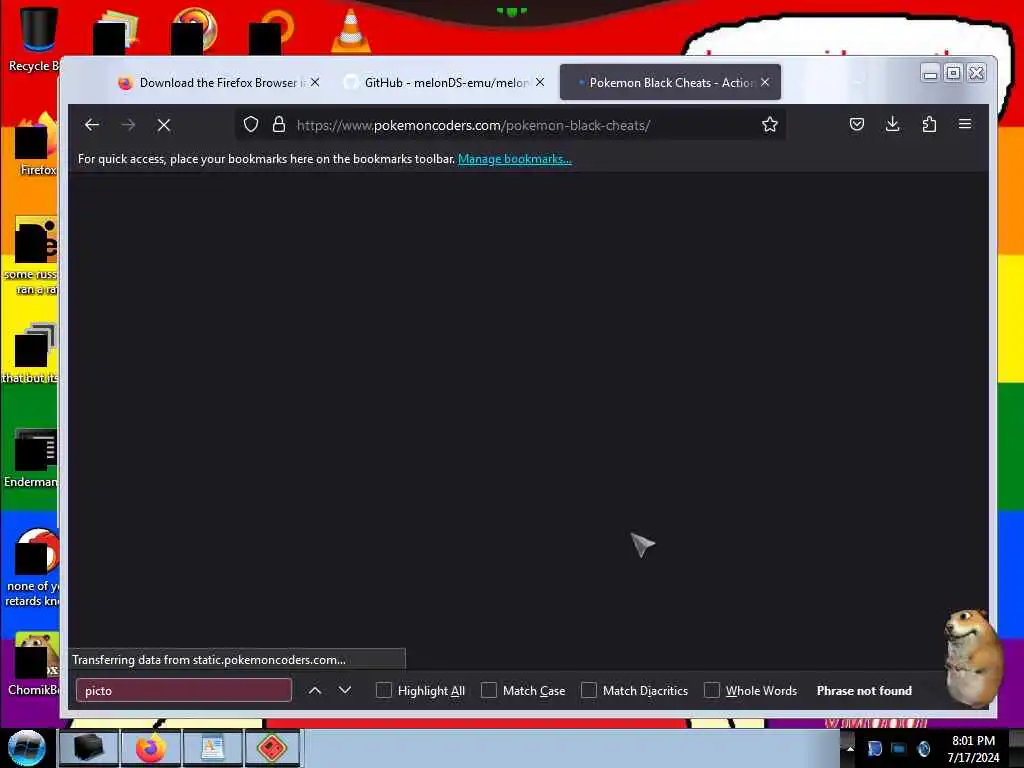
Task: Focus the find bar field containing picto
Action: tap(184, 690)
